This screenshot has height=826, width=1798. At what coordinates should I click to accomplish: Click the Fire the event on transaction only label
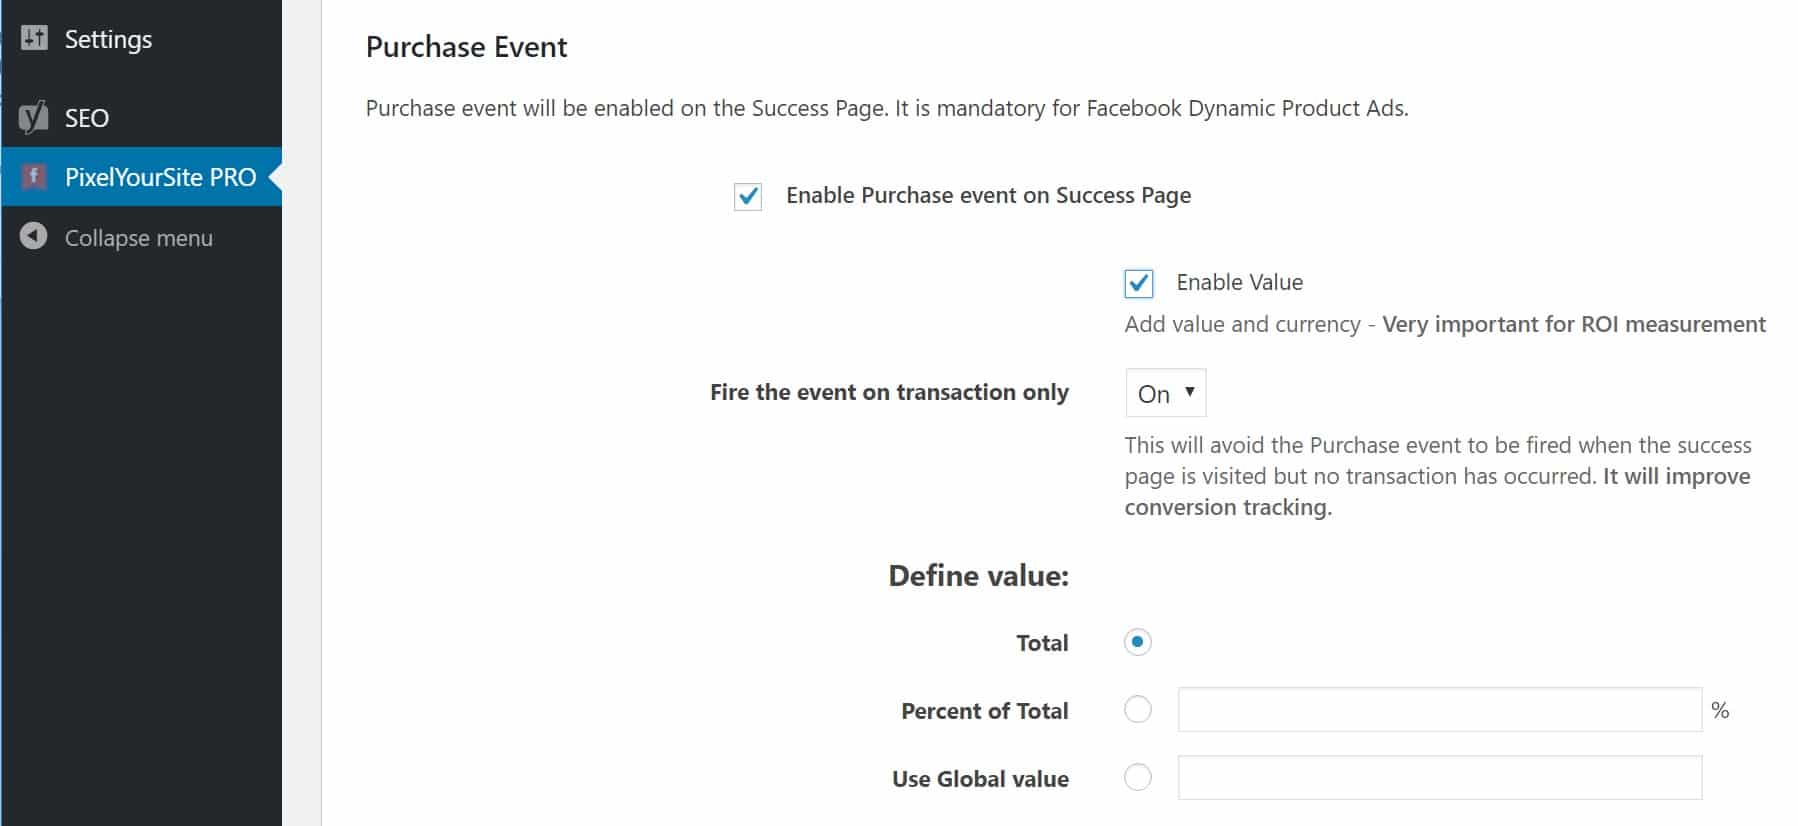click(889, 392)
